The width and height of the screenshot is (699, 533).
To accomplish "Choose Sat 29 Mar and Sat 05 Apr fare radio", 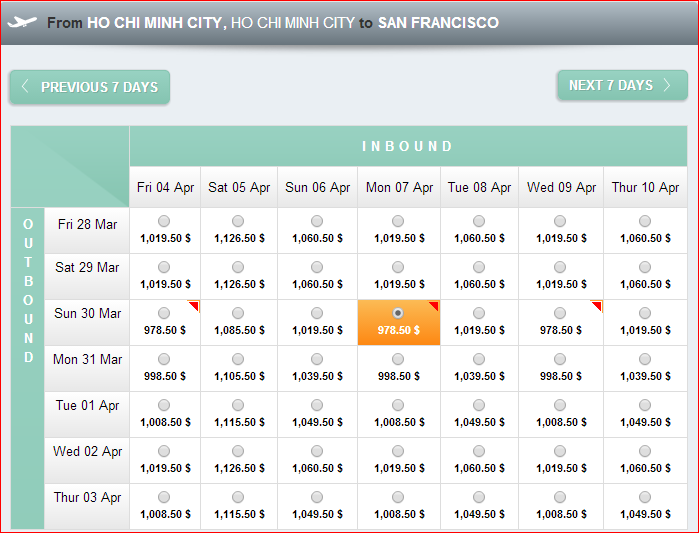I will pos(238,267).
